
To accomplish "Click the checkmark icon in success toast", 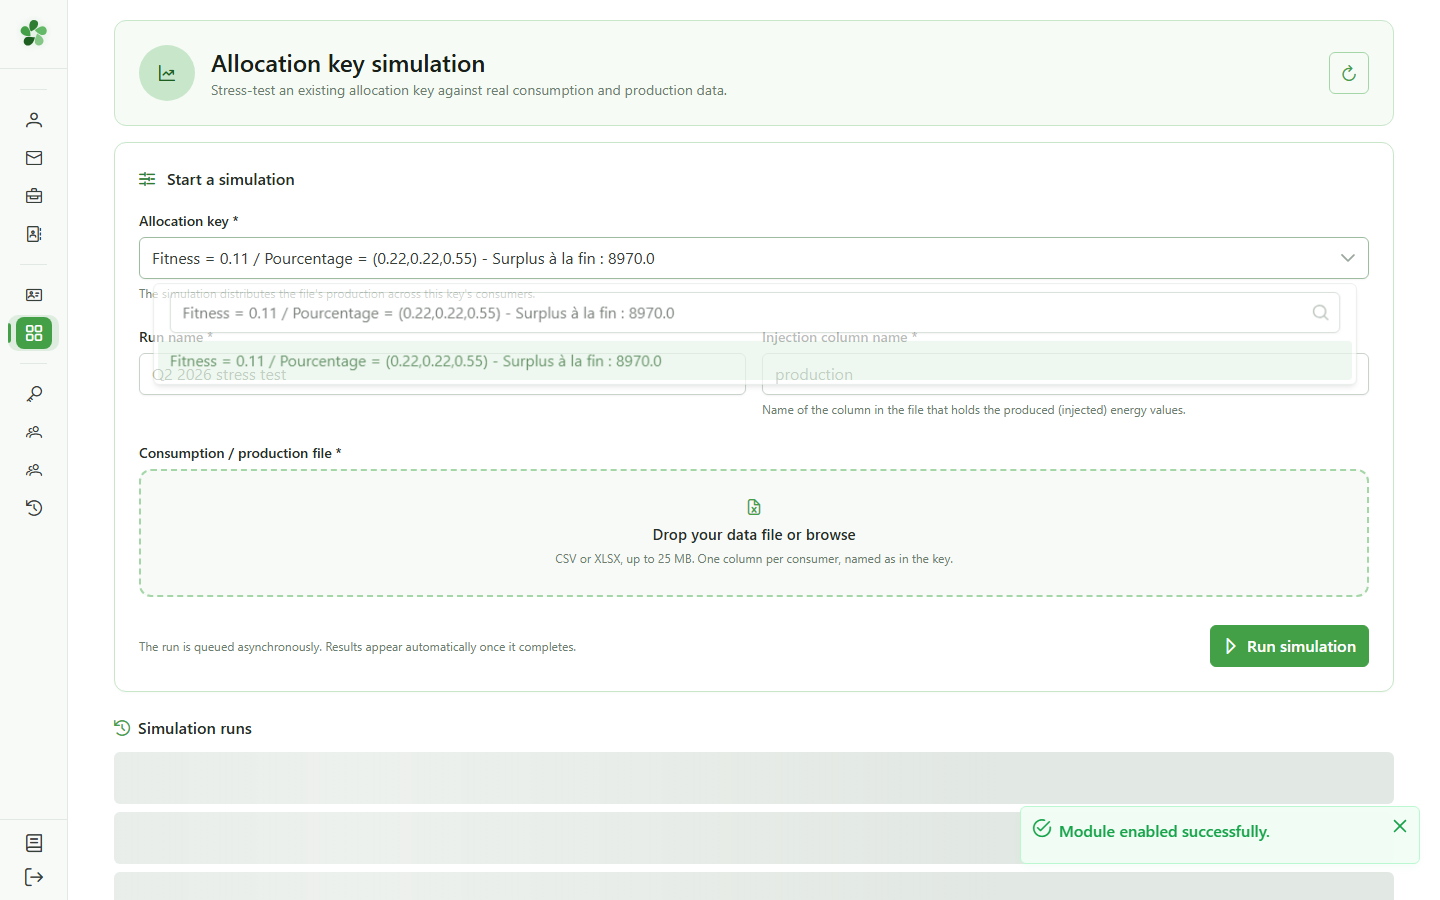I will click(1042, 829).
